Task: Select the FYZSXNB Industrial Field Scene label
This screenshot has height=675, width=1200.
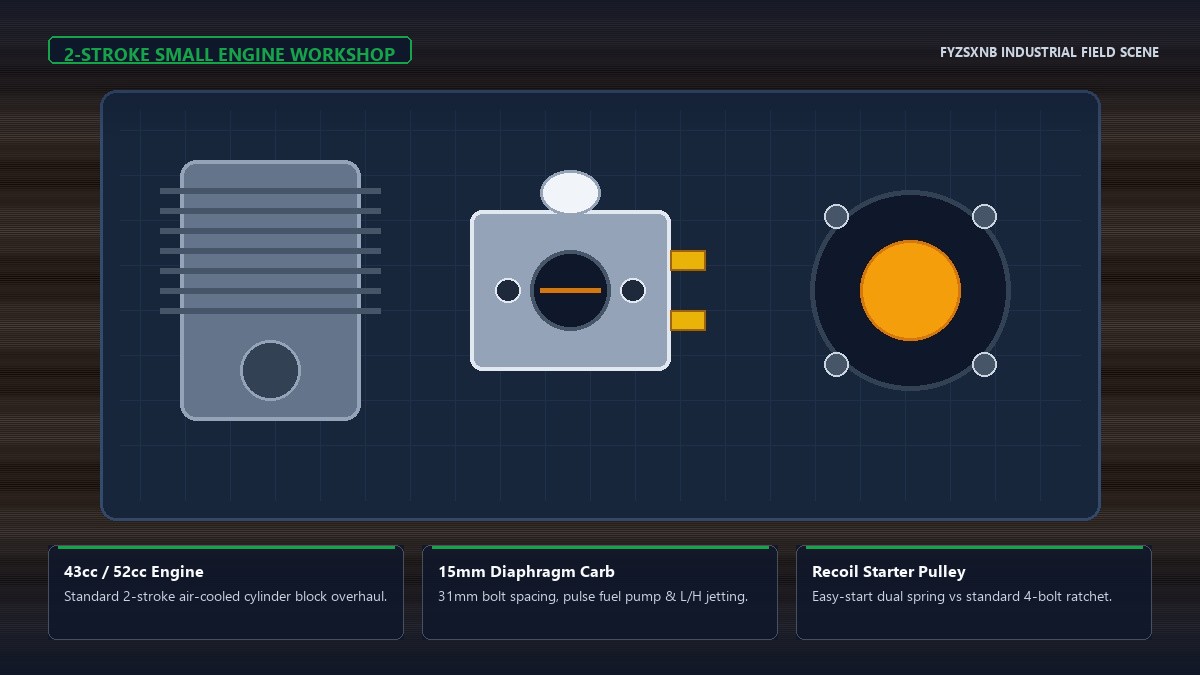Action: 1049,52
